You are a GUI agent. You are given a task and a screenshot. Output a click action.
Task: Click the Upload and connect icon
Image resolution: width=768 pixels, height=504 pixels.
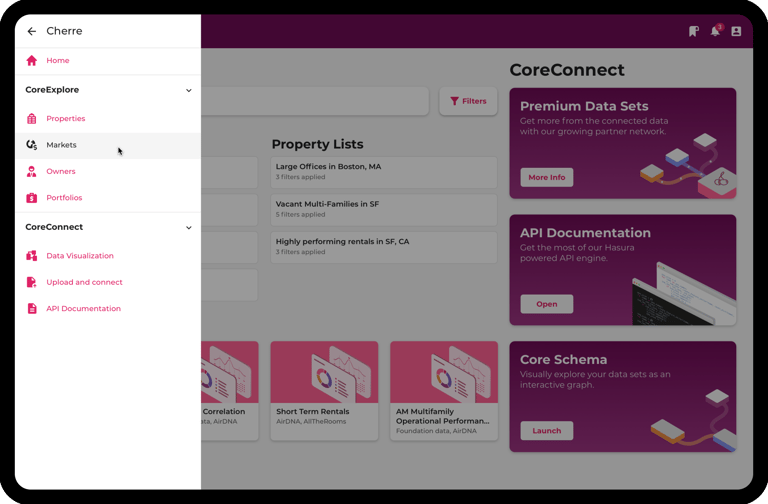click(32, 283)
